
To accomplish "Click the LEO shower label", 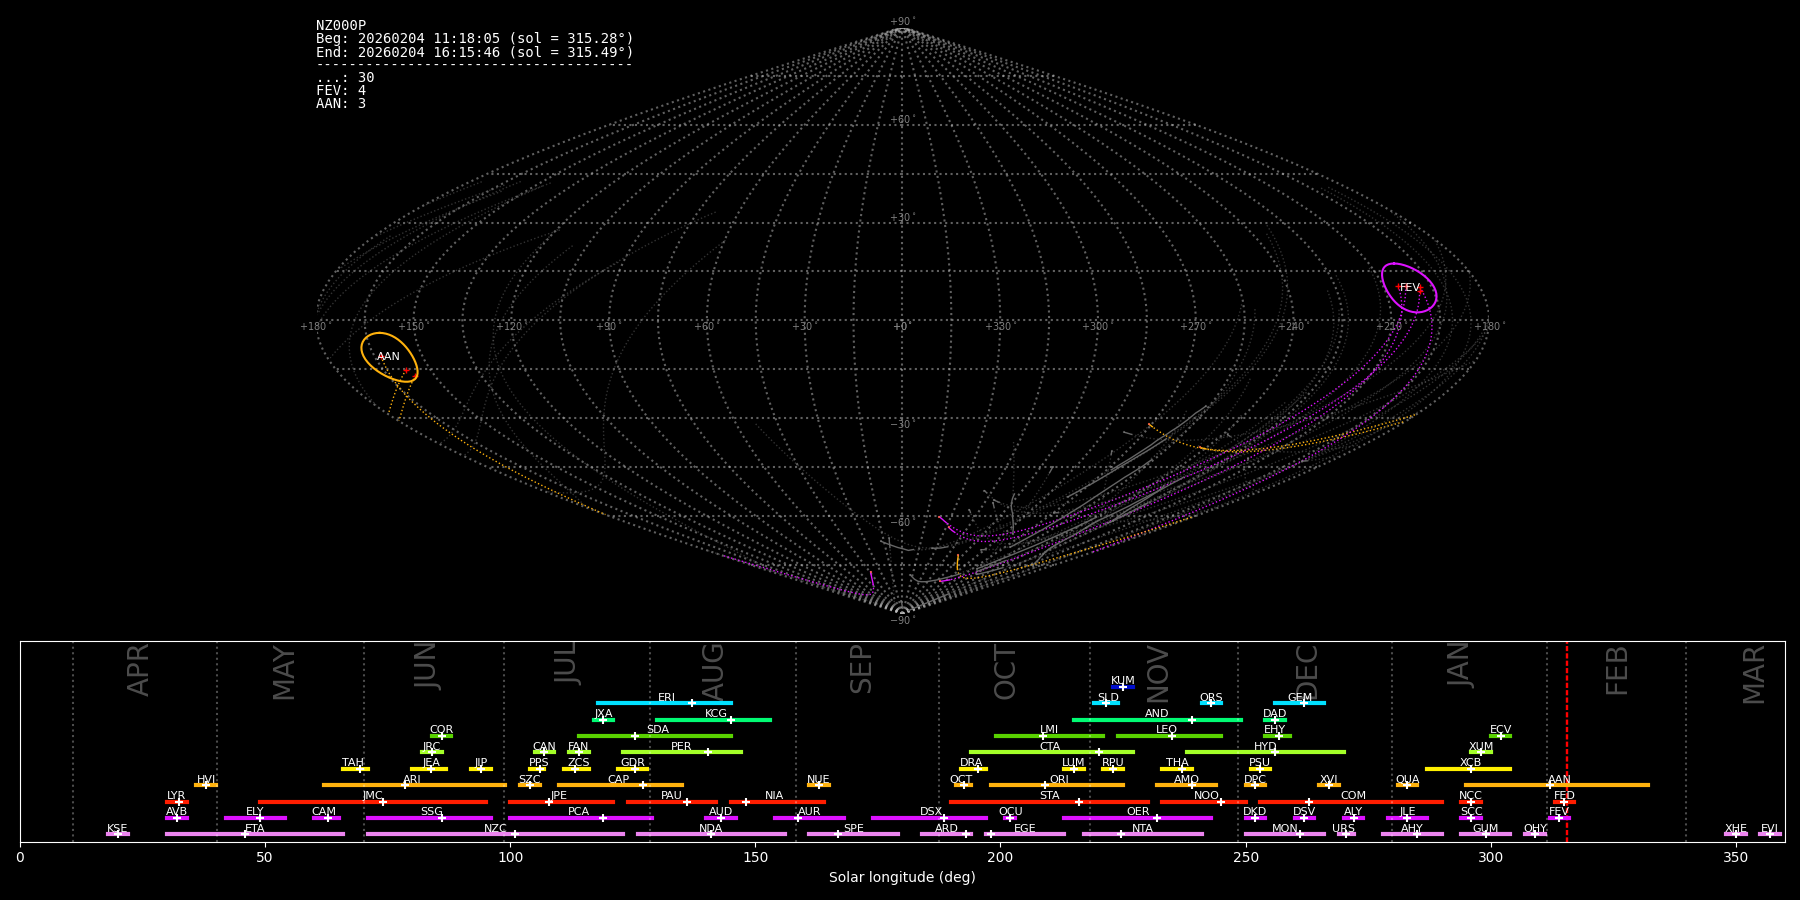I will tap(1166, 730).
